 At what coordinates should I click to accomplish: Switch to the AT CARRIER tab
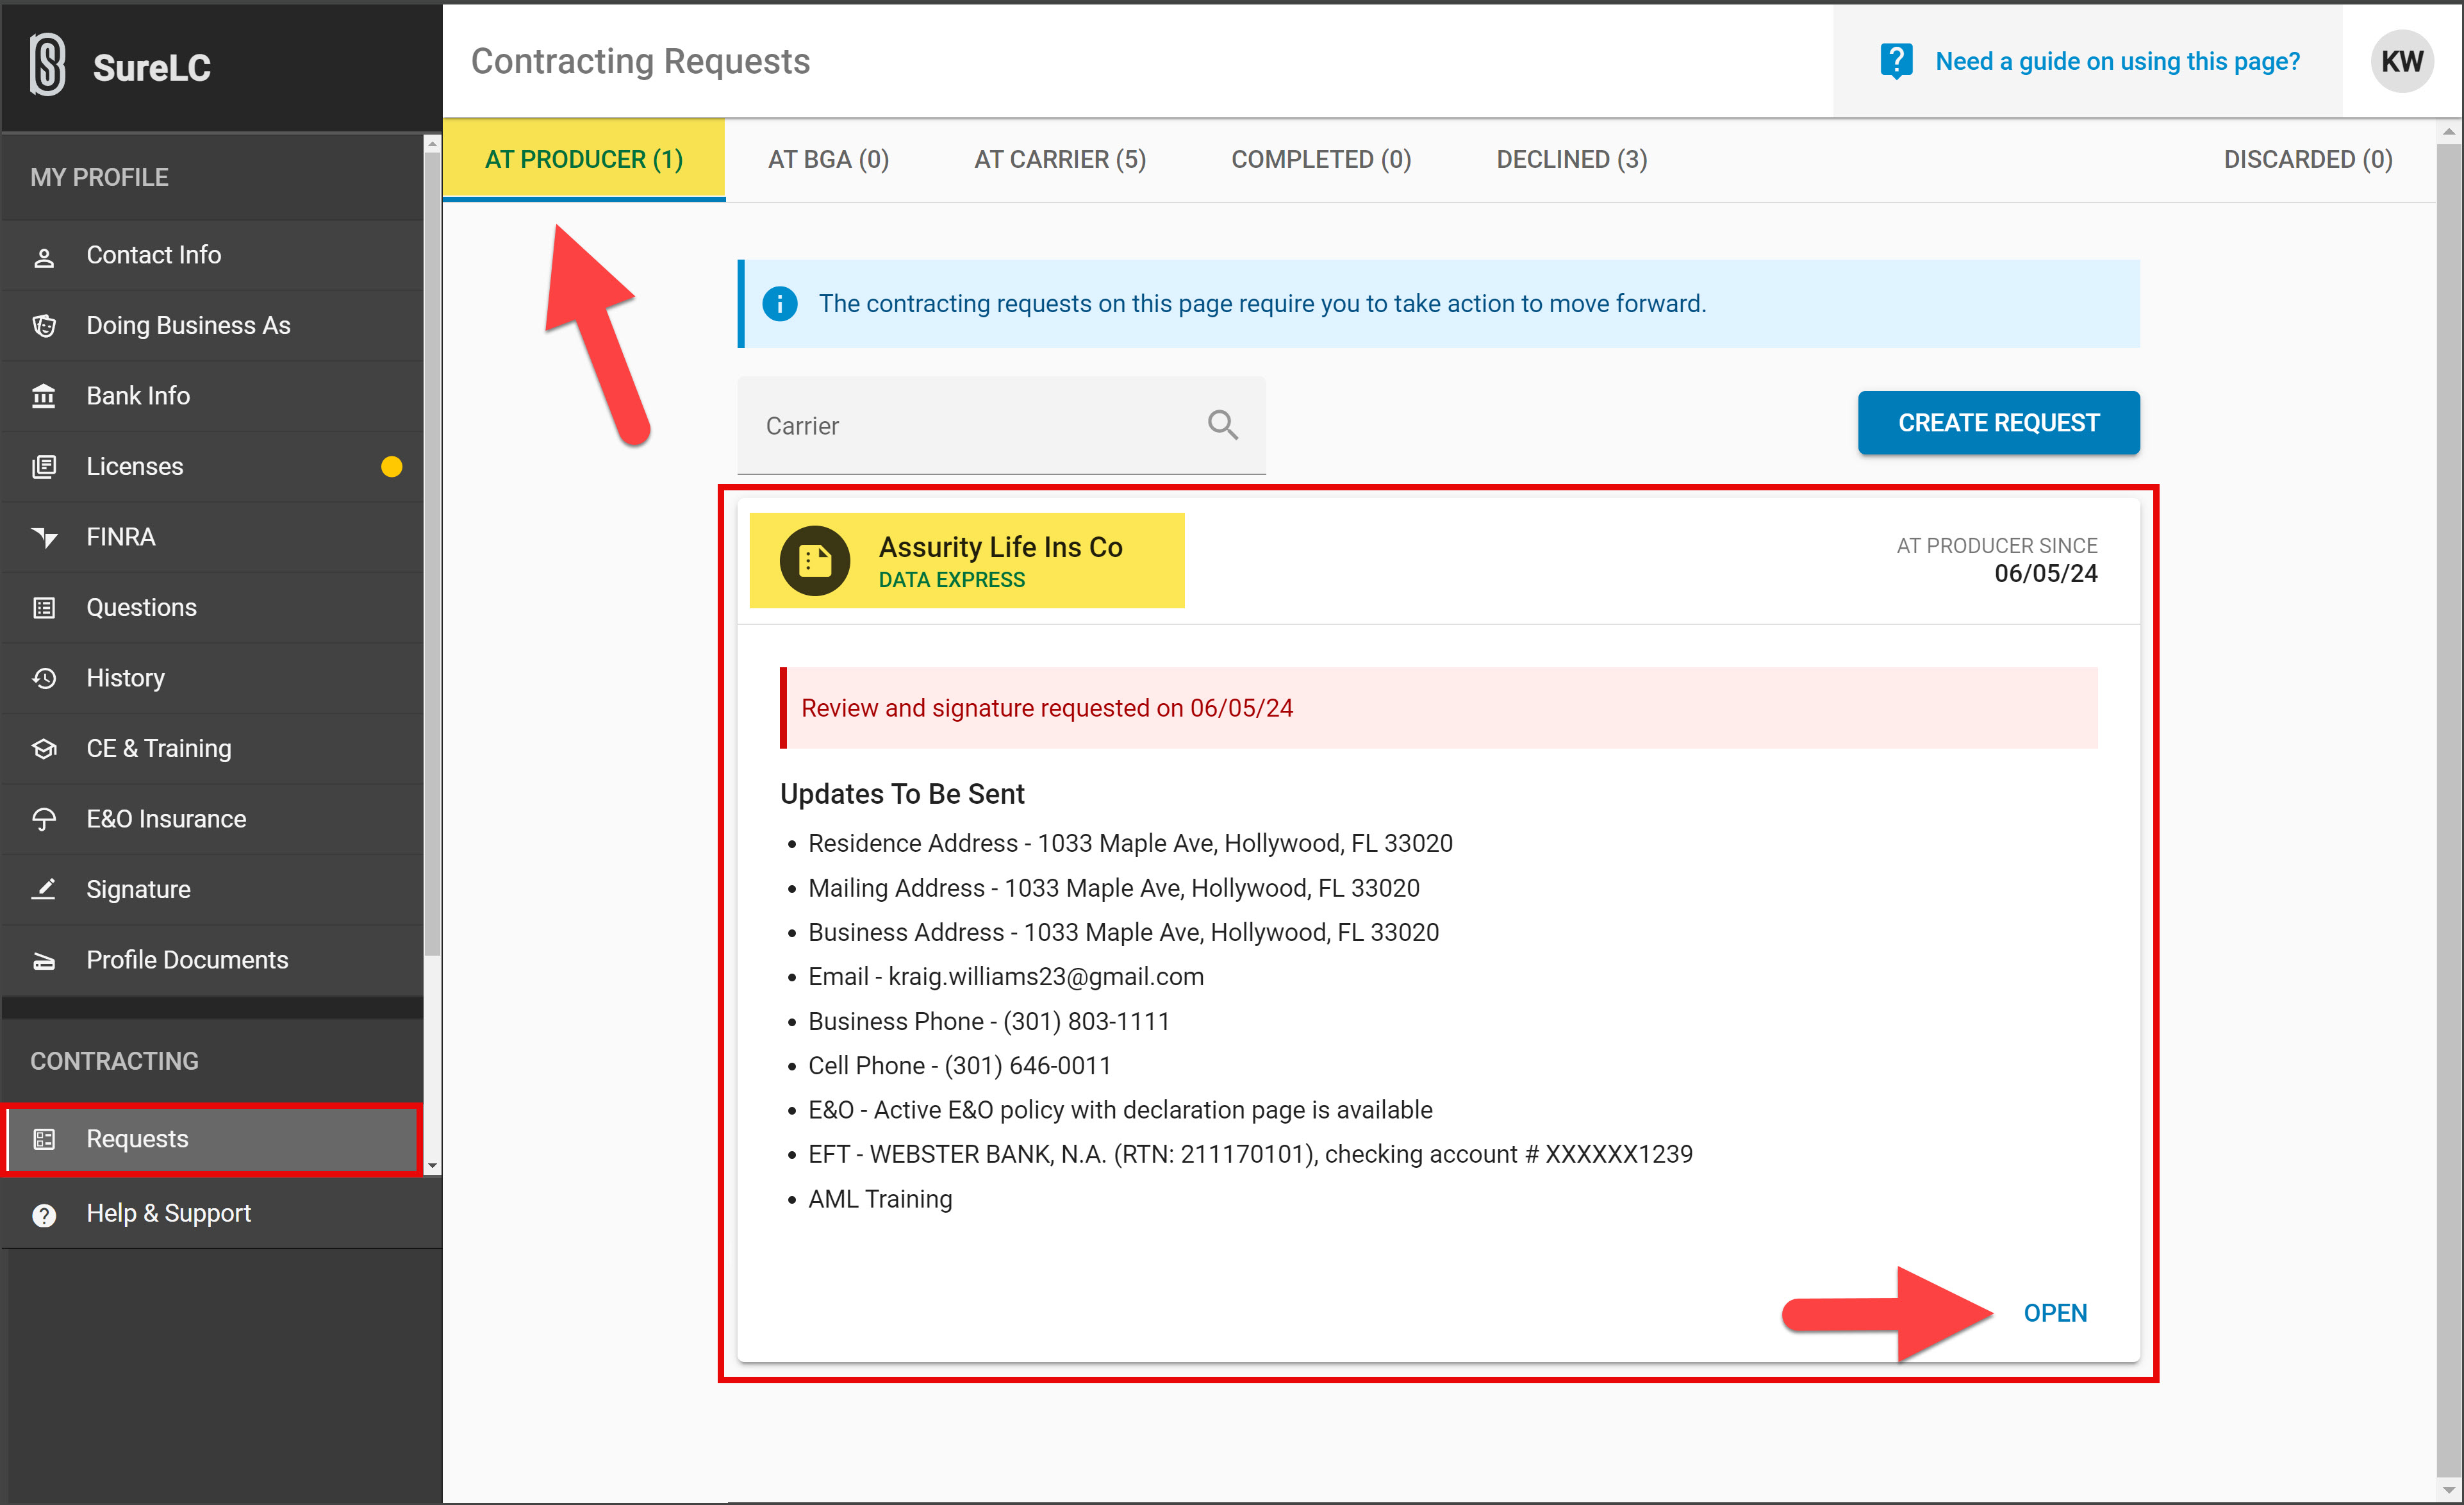1060,159
